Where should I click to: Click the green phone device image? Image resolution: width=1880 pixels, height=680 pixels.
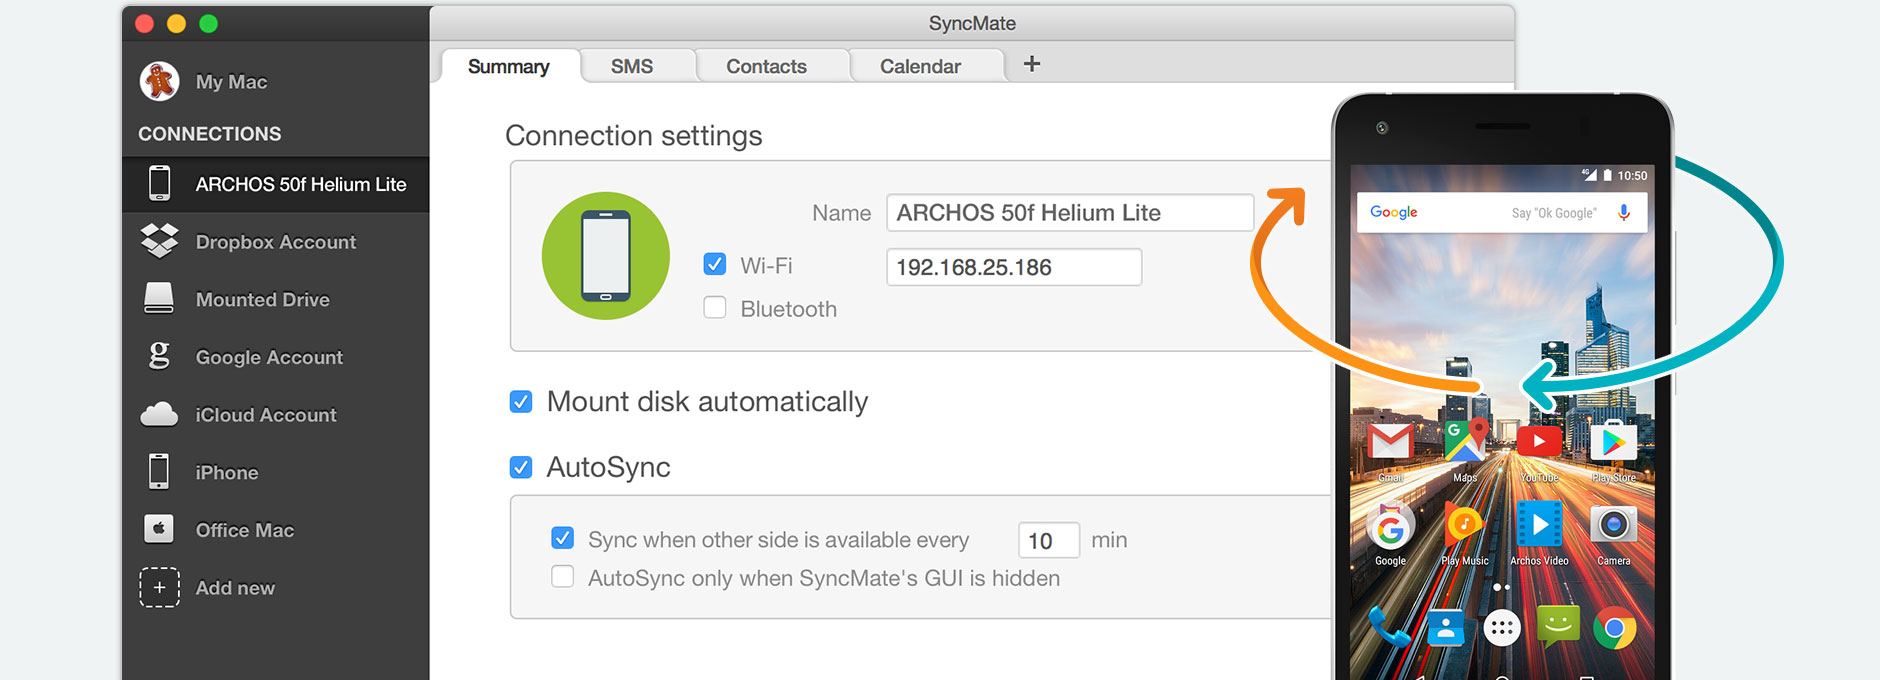pos(606,256)
